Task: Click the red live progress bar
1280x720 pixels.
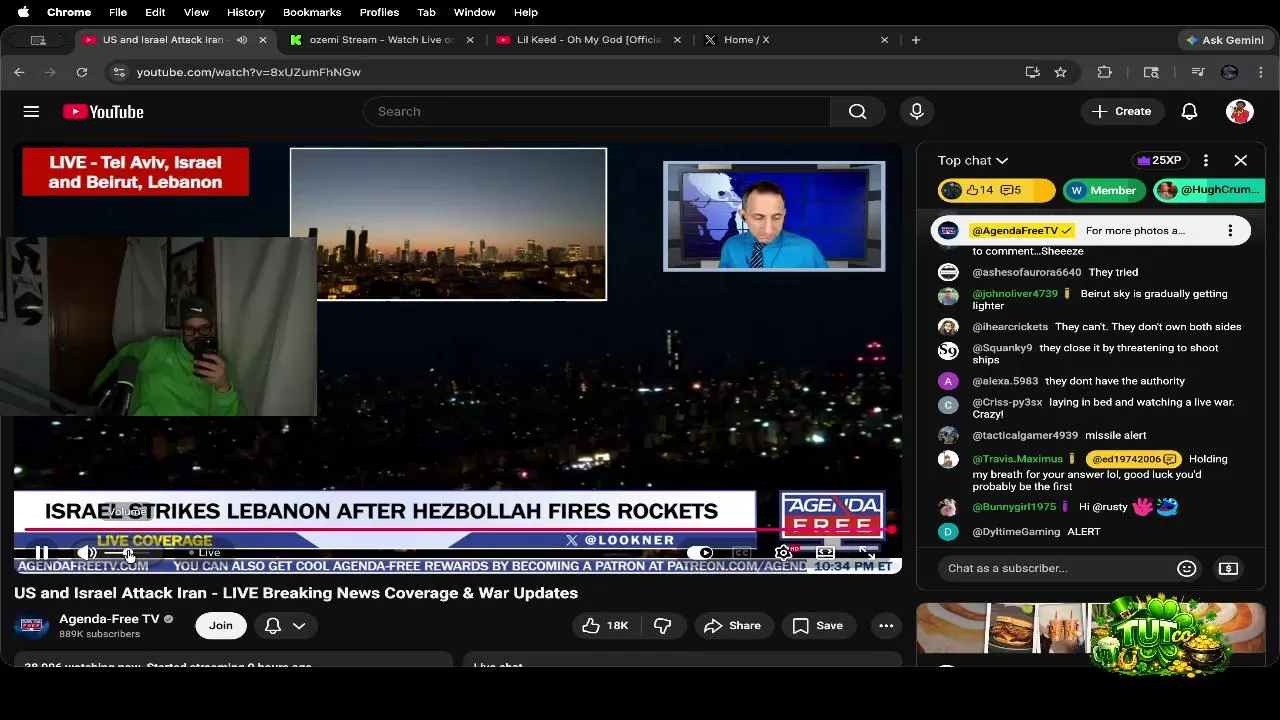Action: click(x=456, y=530)
